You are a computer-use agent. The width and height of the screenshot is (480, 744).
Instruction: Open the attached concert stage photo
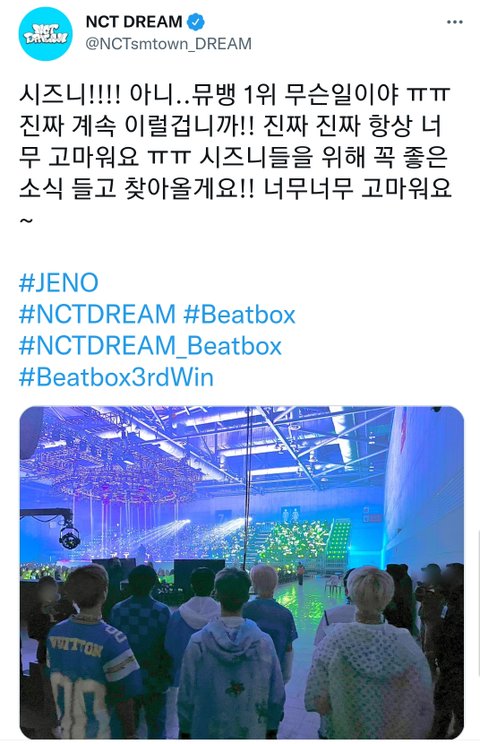pyautogui.click(x=241, y=572)
